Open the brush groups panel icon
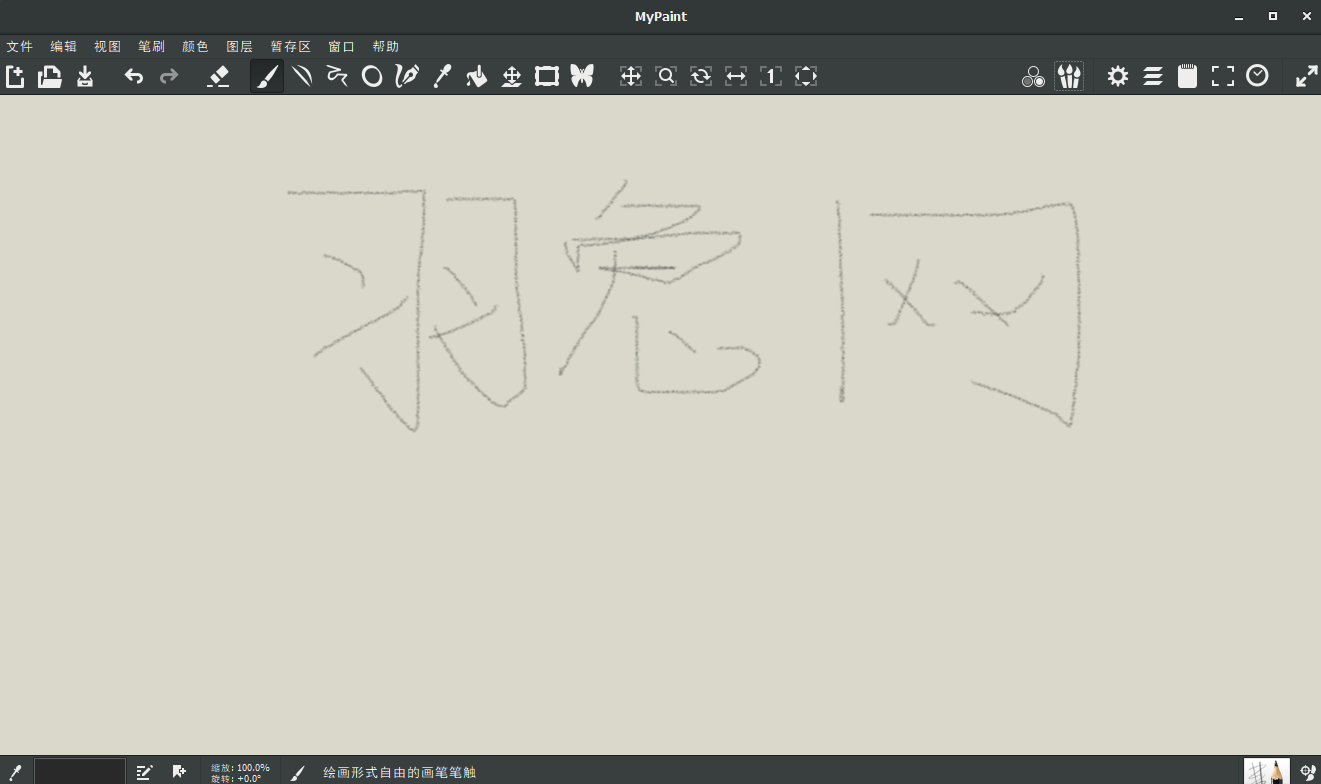This screenshot has height=784, width=1321. pyautogui.click(x=1069, y=76)
